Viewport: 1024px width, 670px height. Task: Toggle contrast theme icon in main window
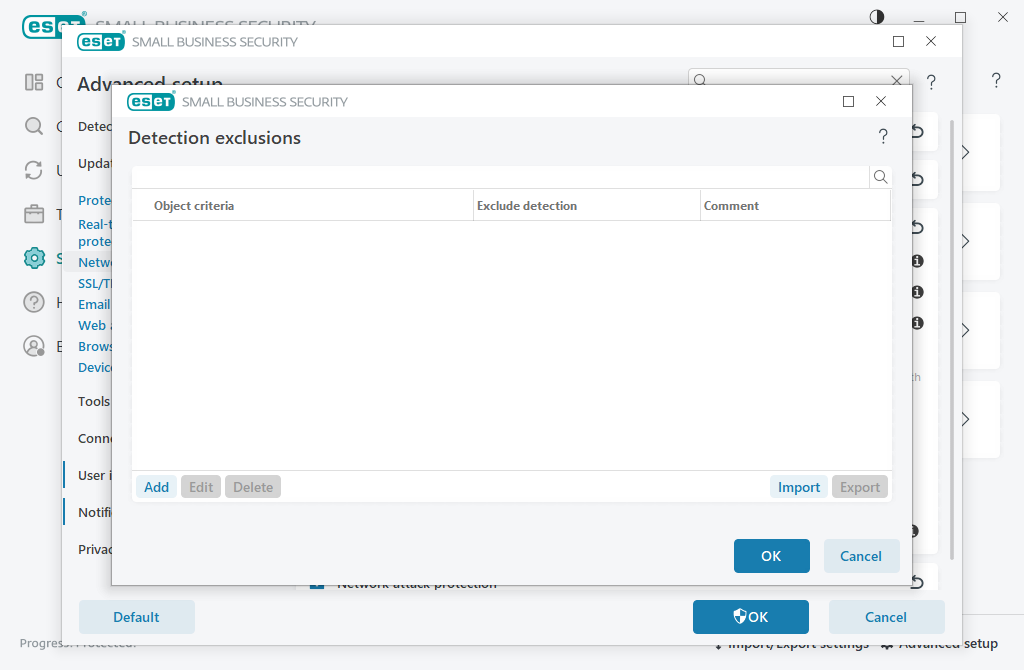[x=877, y=17]
